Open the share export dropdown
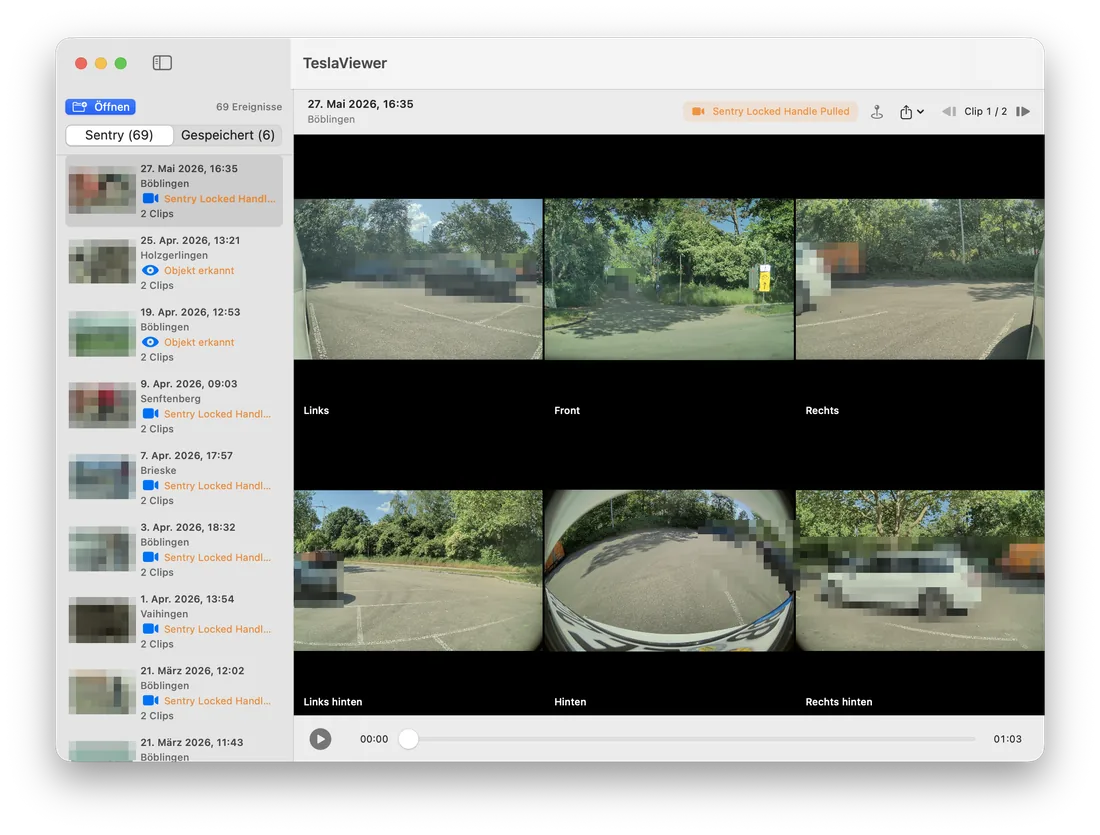This screenshot has width=1100, height=835. pyautogui.click(x=911, y=112)
